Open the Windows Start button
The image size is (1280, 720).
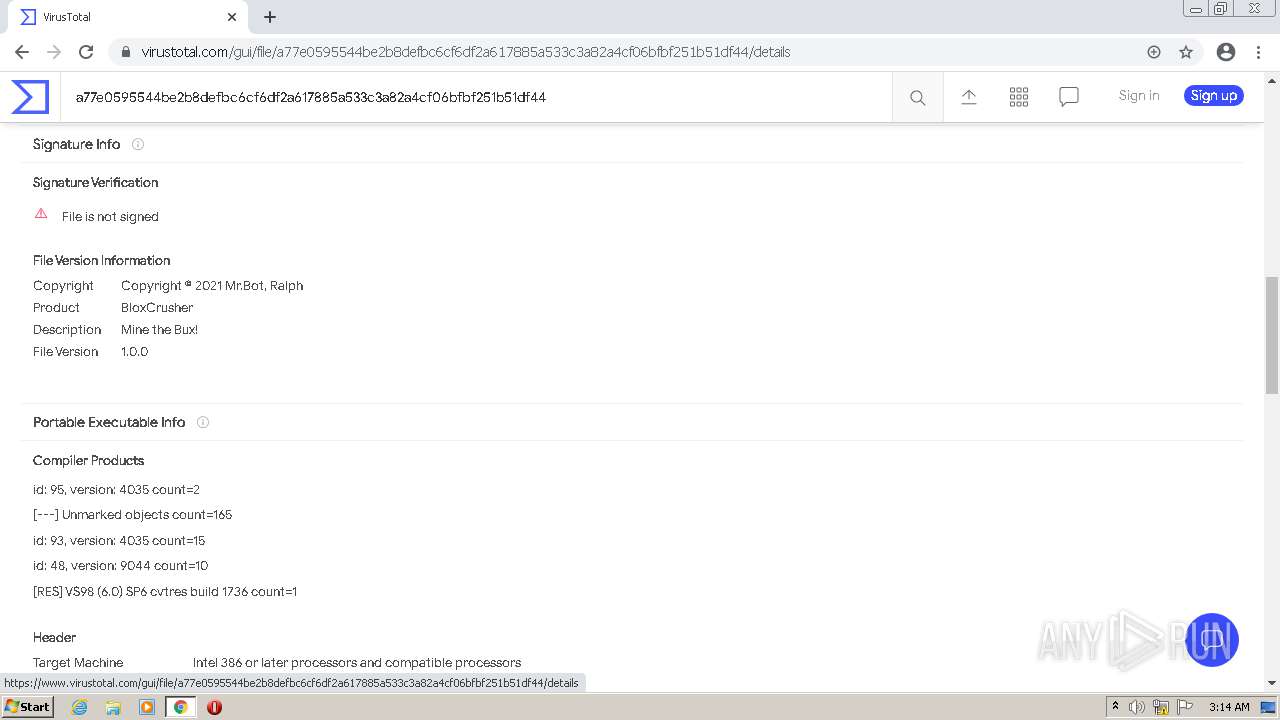27,706
